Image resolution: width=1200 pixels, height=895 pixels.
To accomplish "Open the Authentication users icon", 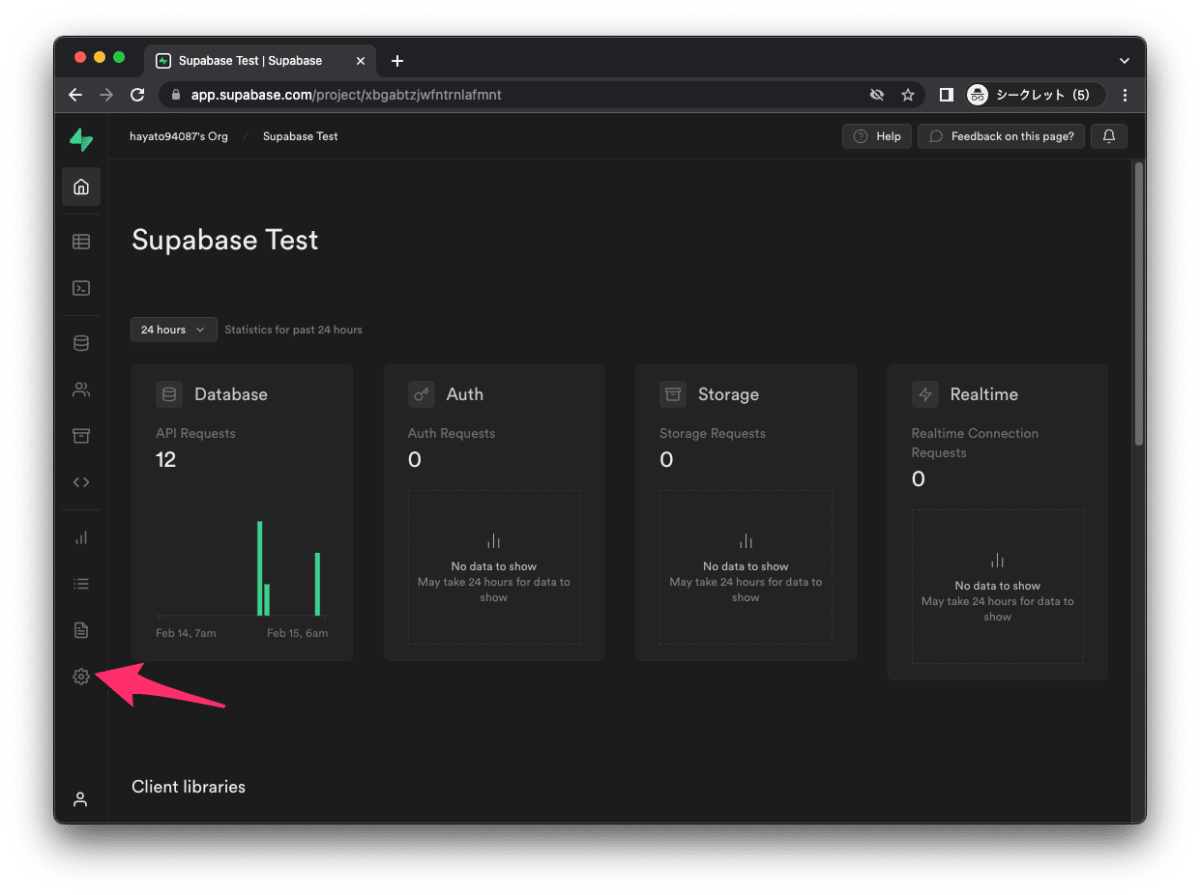I will [81, 390].
